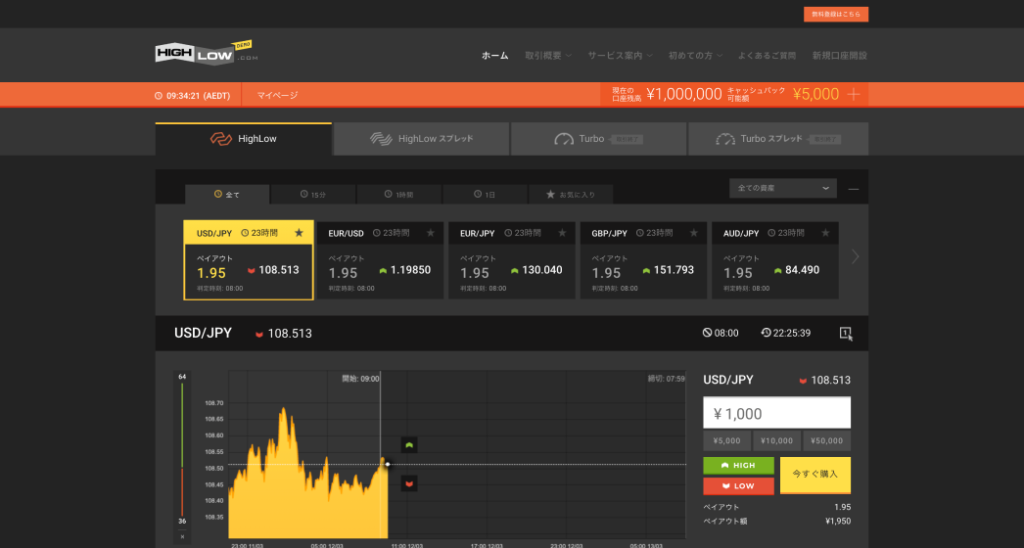The width and height of the screenshot is (1024, 548).
Task: Expand the 初めての方 menu
Action: [x=695, y=56]
